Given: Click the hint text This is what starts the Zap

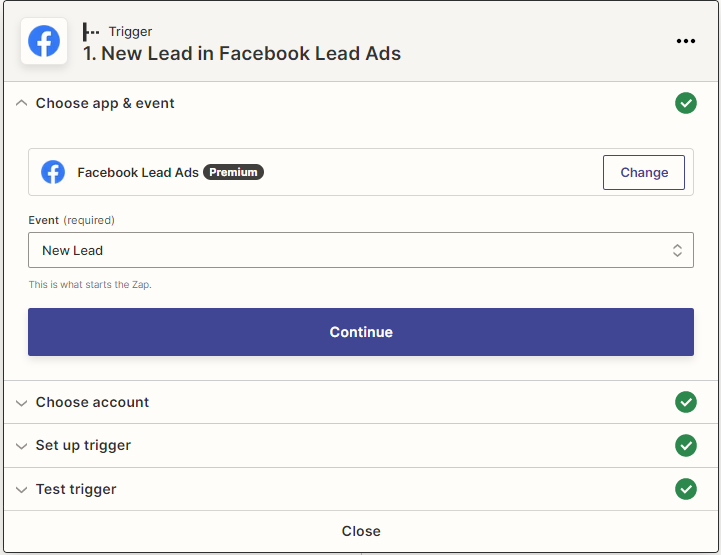Looking at the screenshot, I should 90,285.
